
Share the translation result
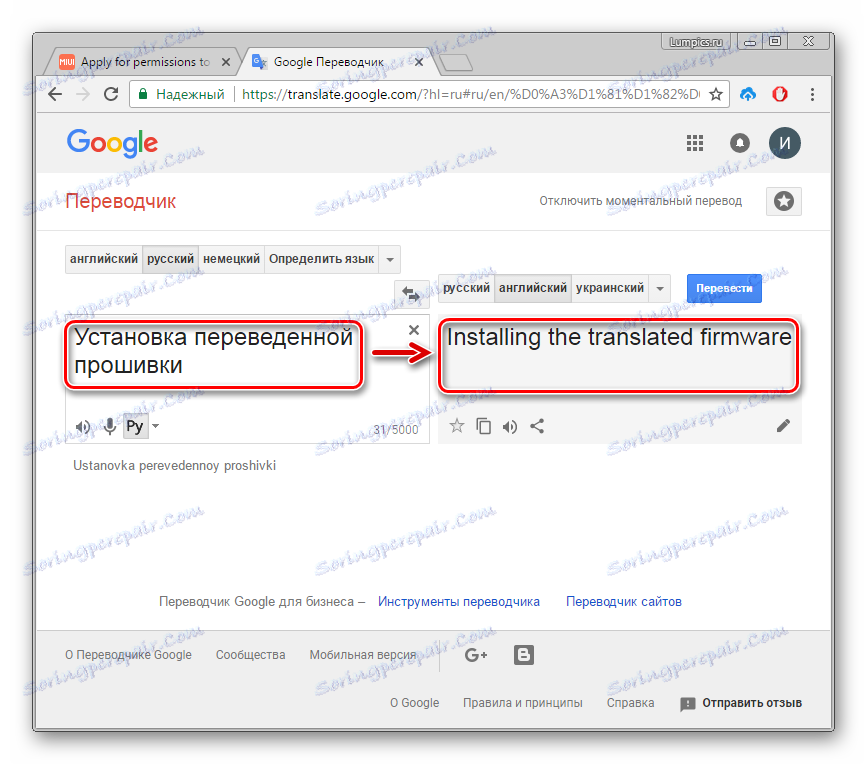click(537, 426)
